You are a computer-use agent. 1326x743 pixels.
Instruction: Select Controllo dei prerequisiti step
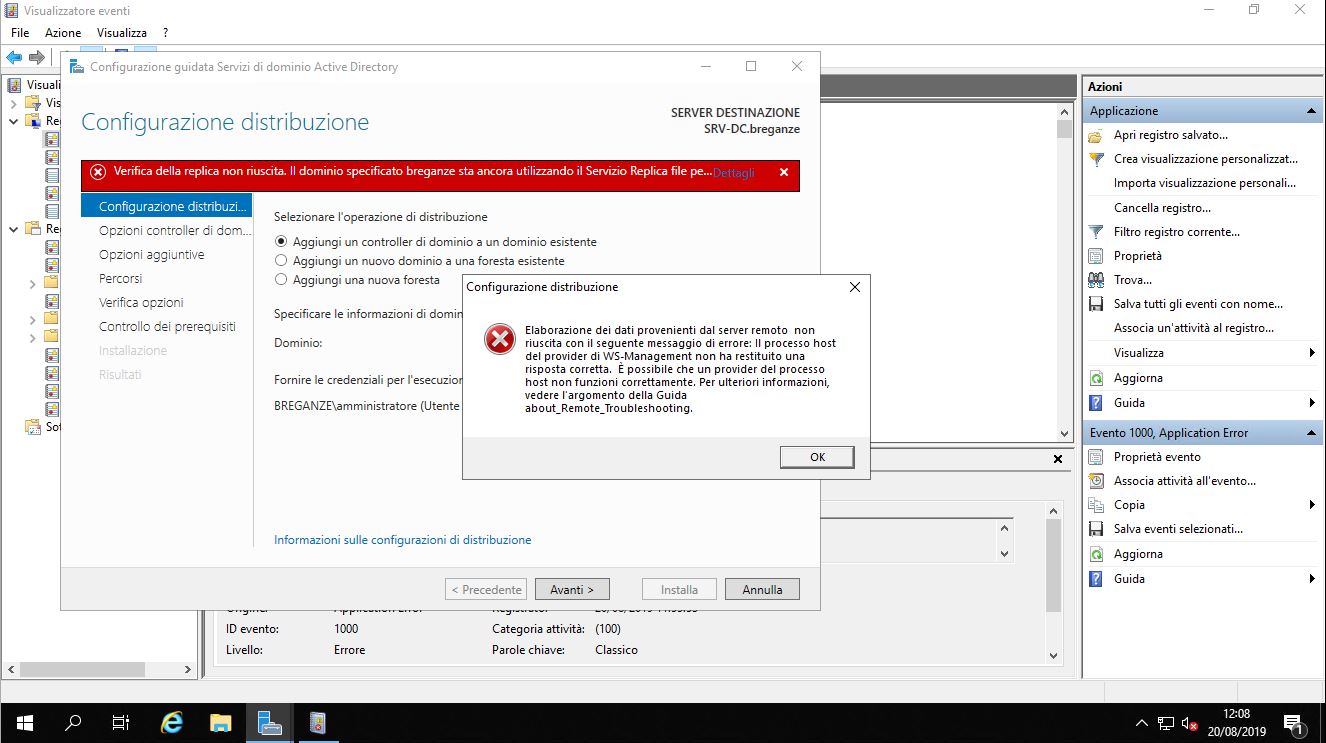tap(167, 326)
